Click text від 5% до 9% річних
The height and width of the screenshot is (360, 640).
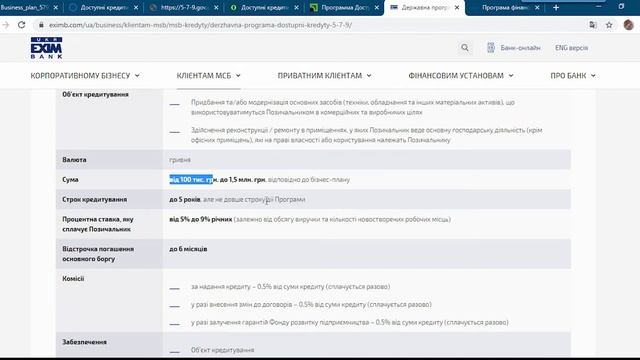(x=200, y=220)
